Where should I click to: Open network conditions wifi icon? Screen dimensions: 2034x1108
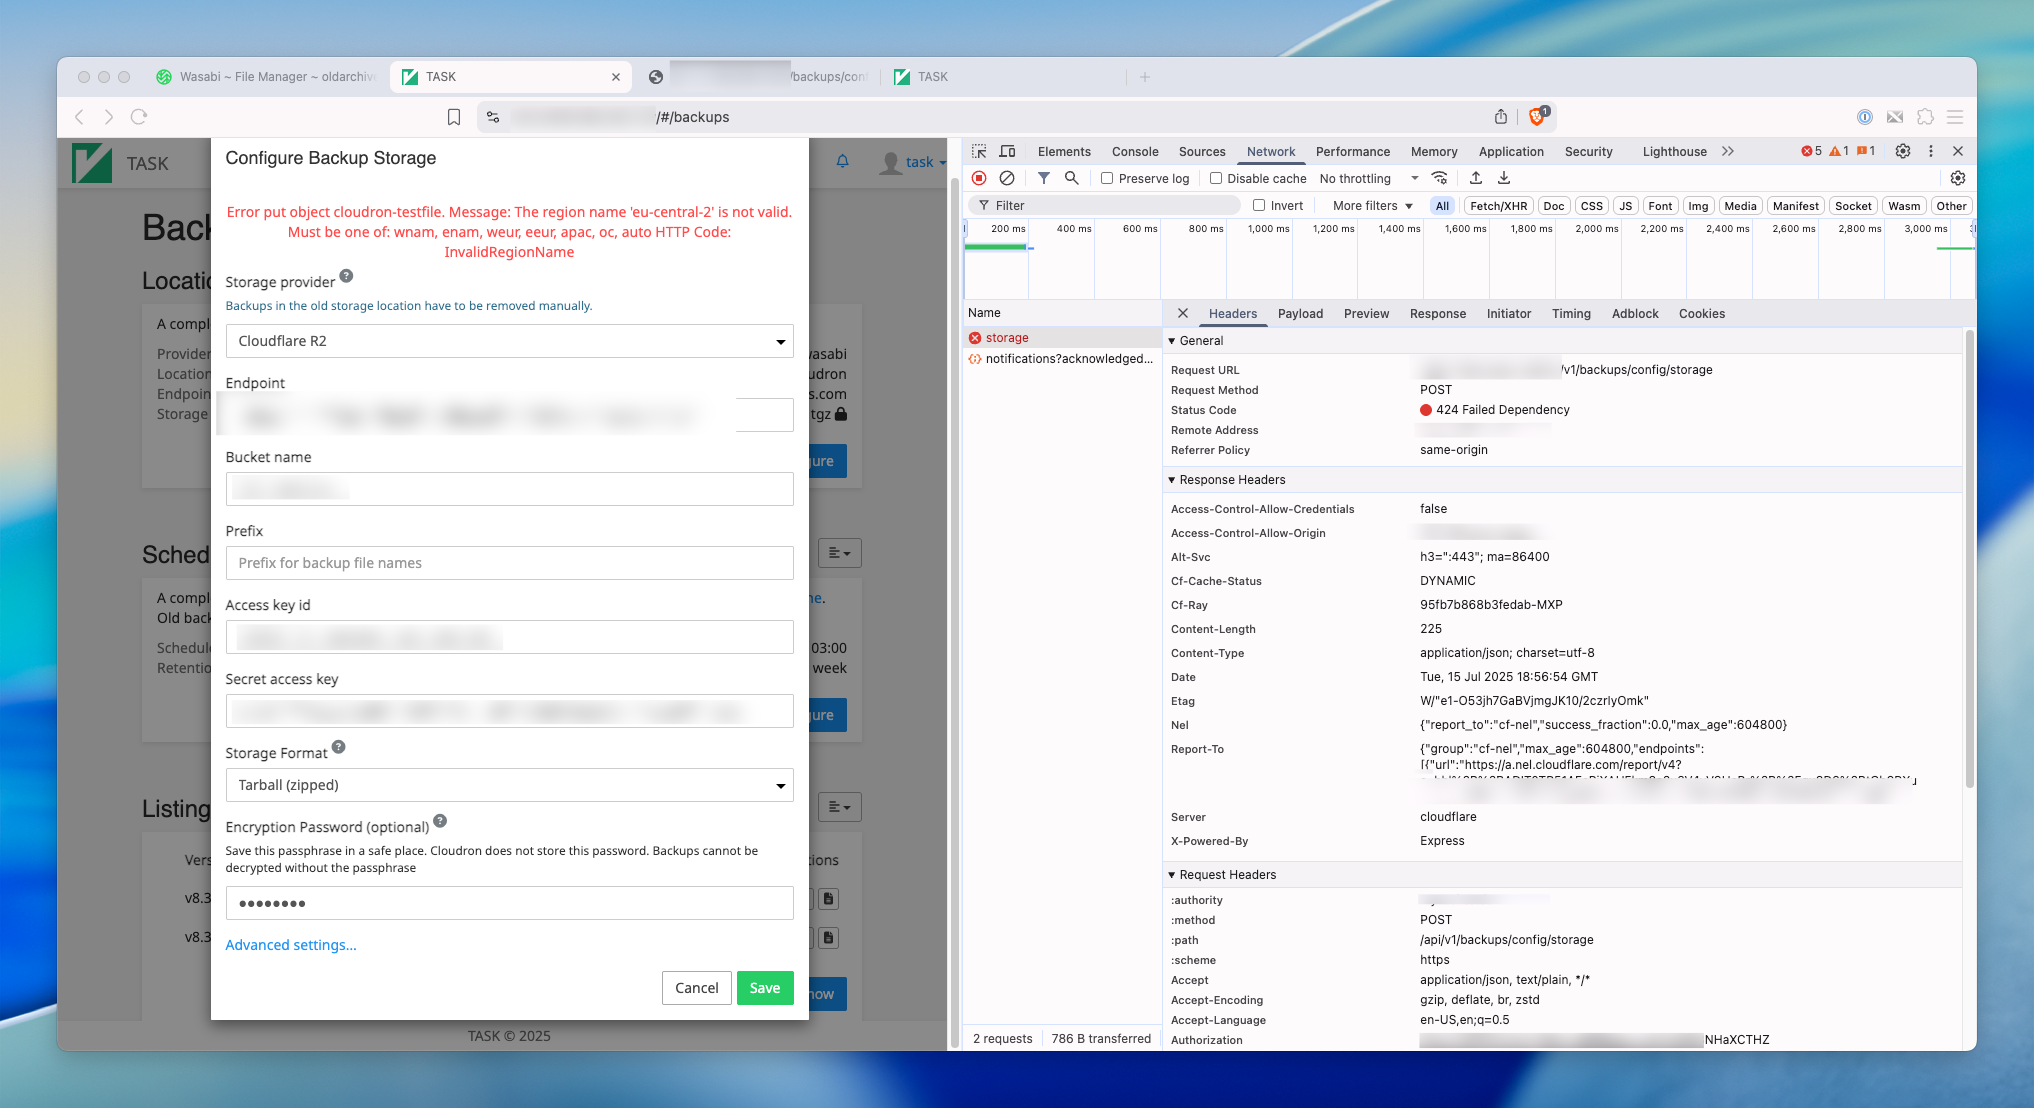click(x=1440, y=178)
